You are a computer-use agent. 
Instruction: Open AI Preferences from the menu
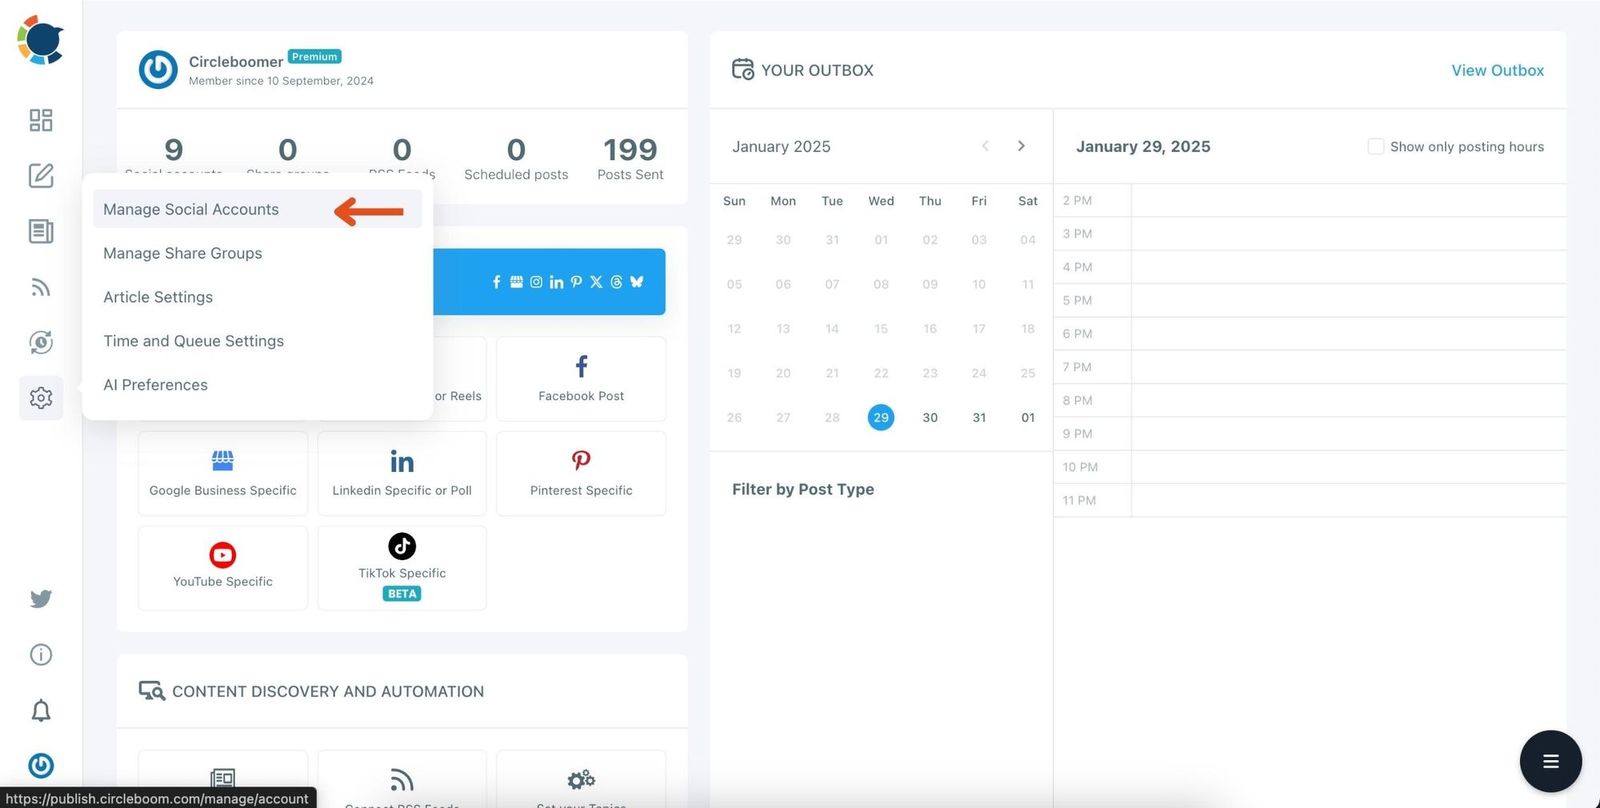click(x=155, y=385)
